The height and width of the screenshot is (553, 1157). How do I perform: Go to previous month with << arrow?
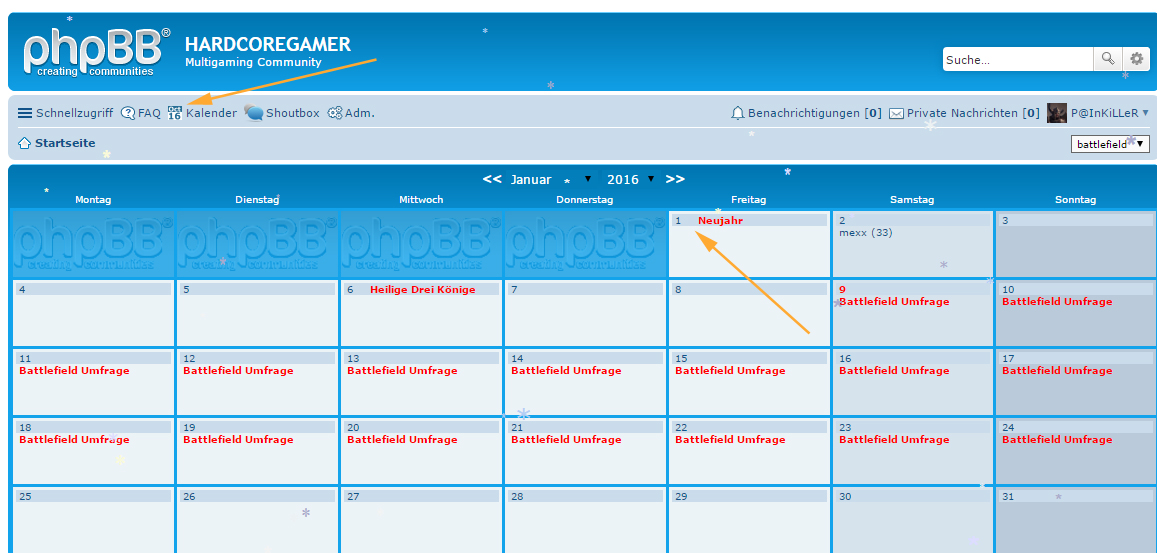(x=492, y=179)
